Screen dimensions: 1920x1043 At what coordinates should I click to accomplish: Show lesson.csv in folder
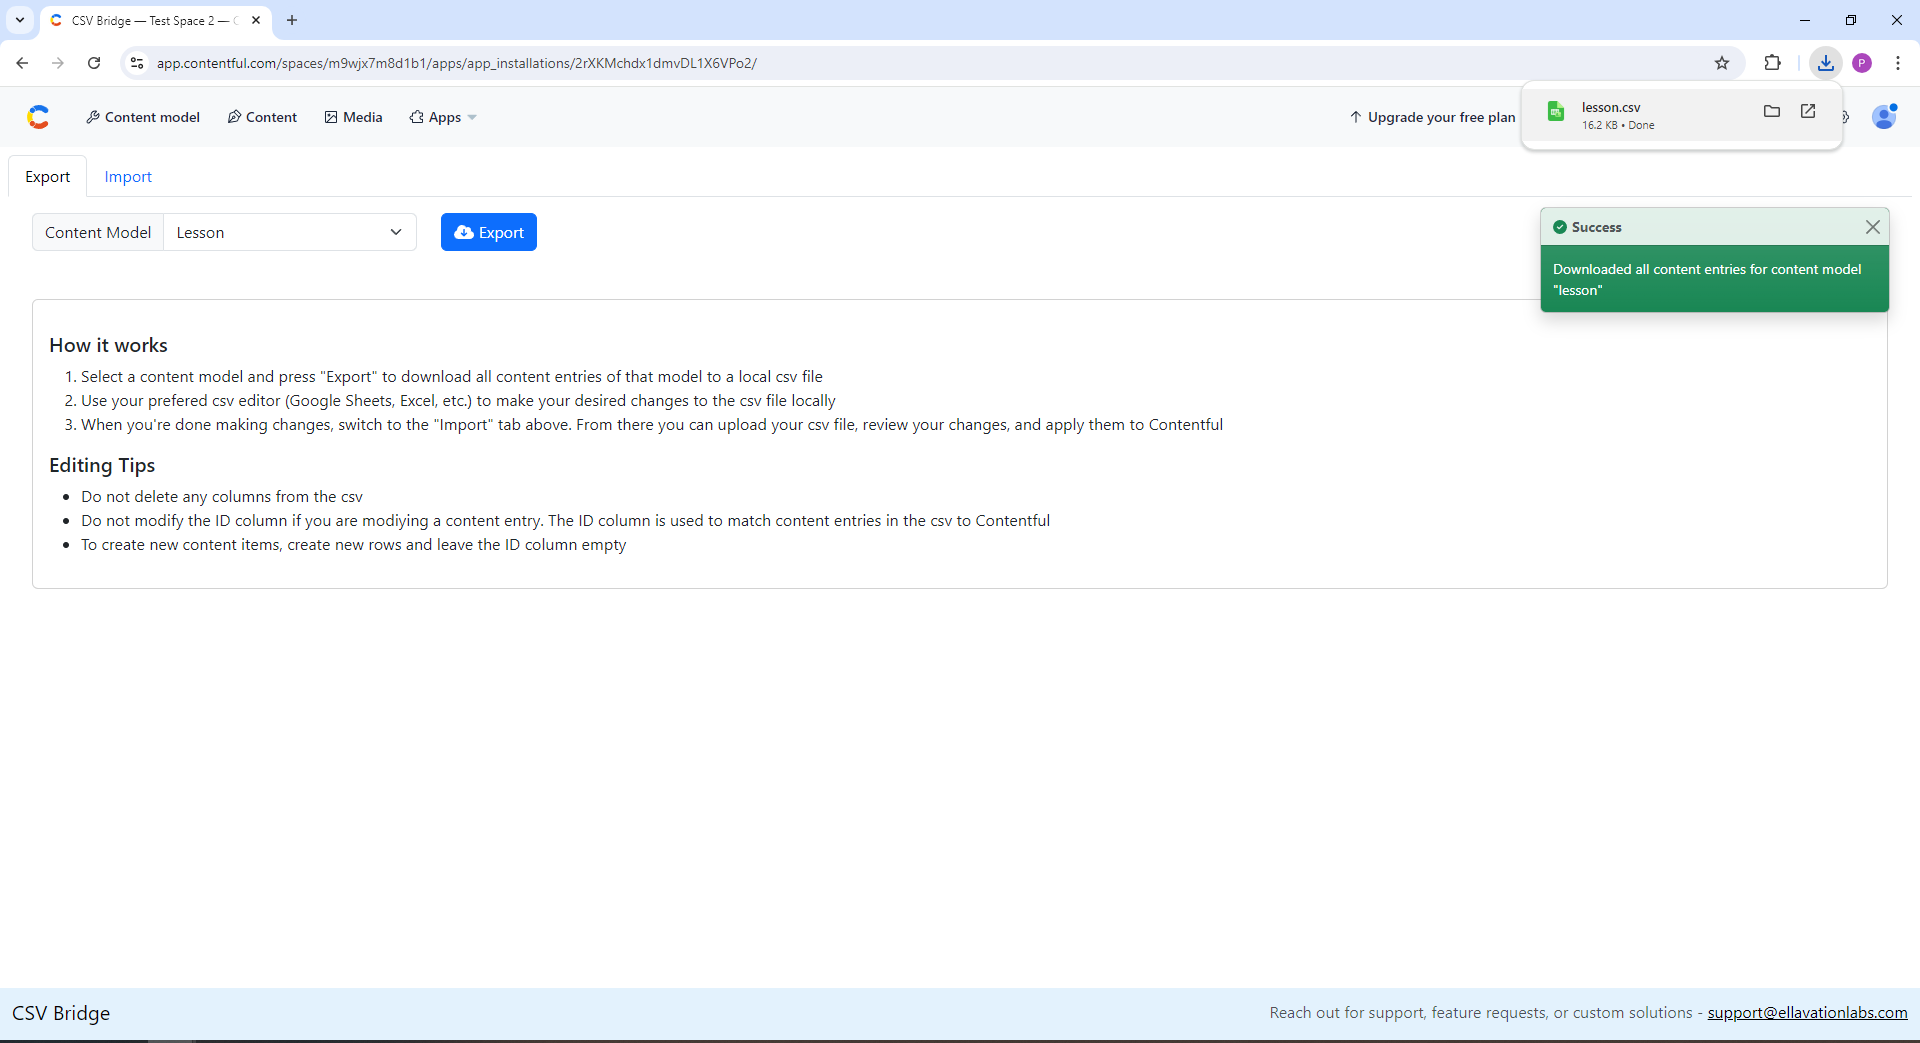click(1772, 111)
